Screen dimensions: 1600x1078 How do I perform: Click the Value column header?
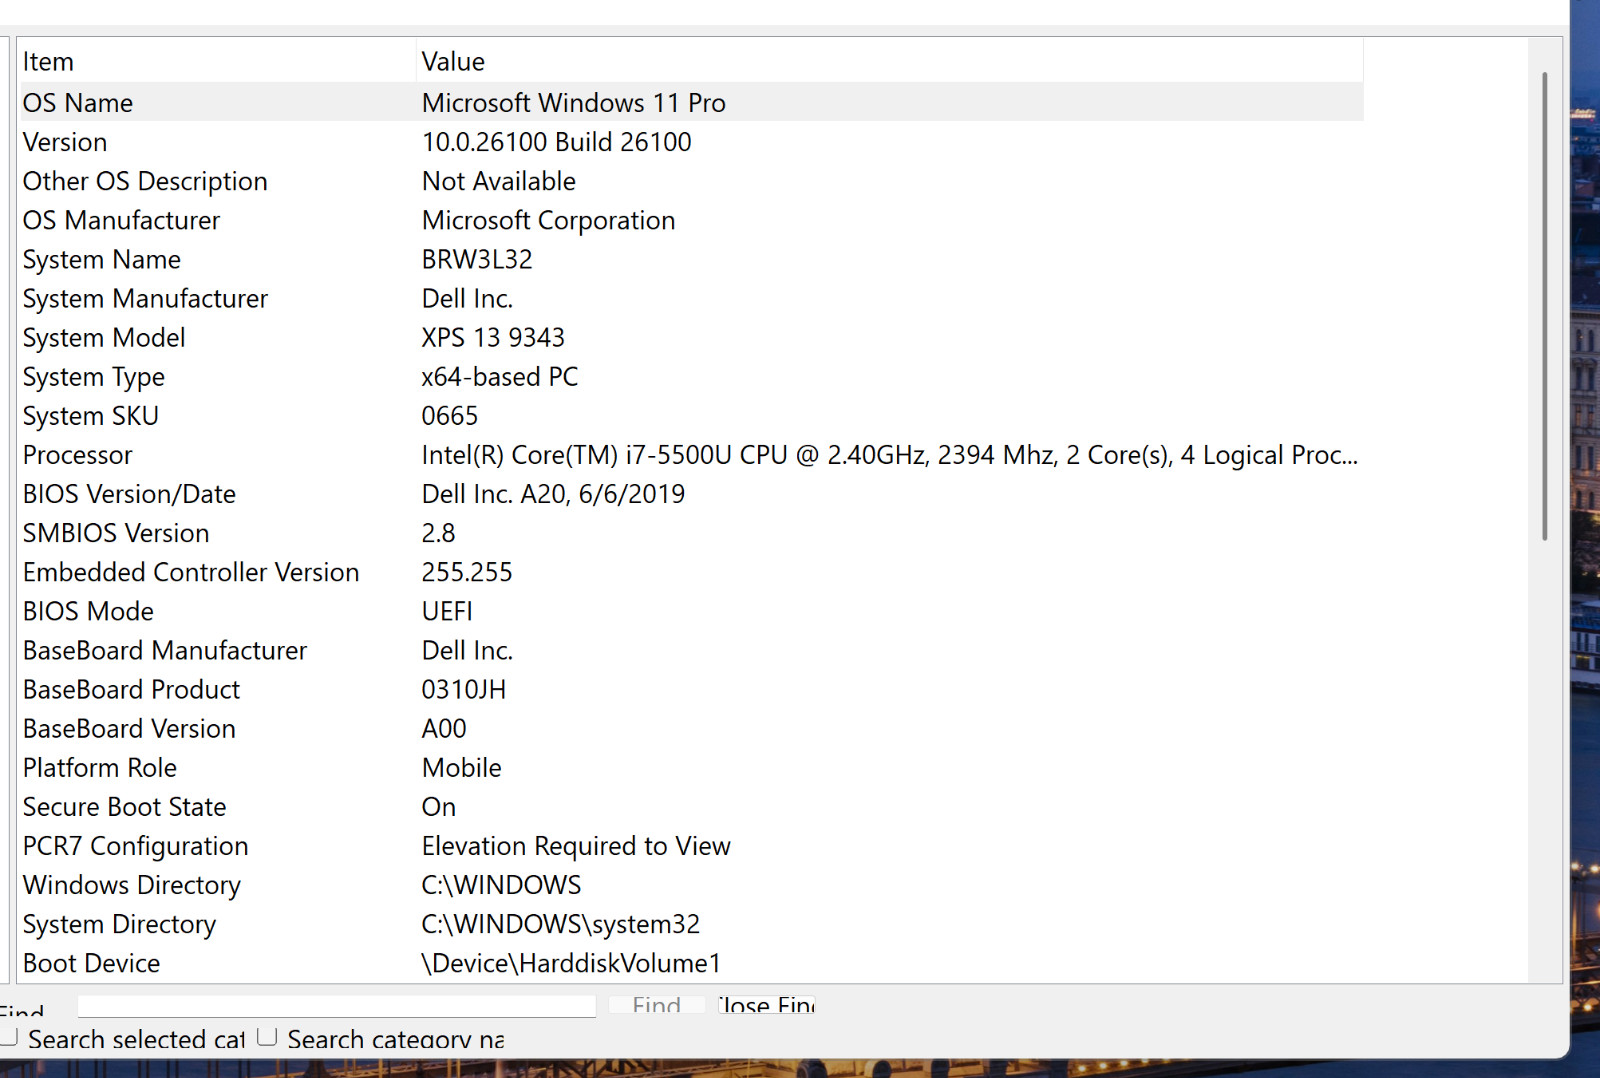pos(889,62)
